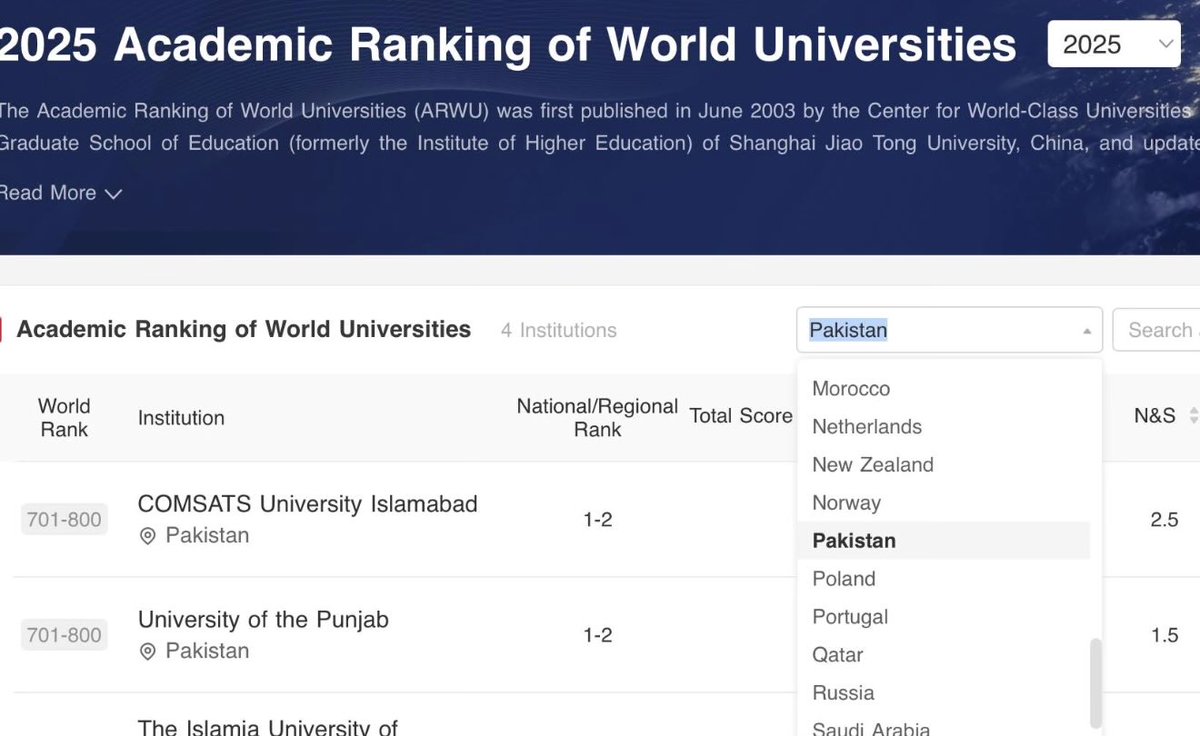Select Qatar in the country list

(x=838, y=654)
